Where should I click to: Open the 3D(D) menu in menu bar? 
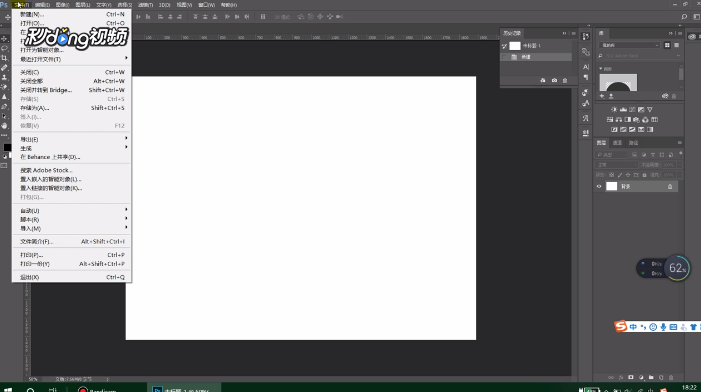(165, 5)
